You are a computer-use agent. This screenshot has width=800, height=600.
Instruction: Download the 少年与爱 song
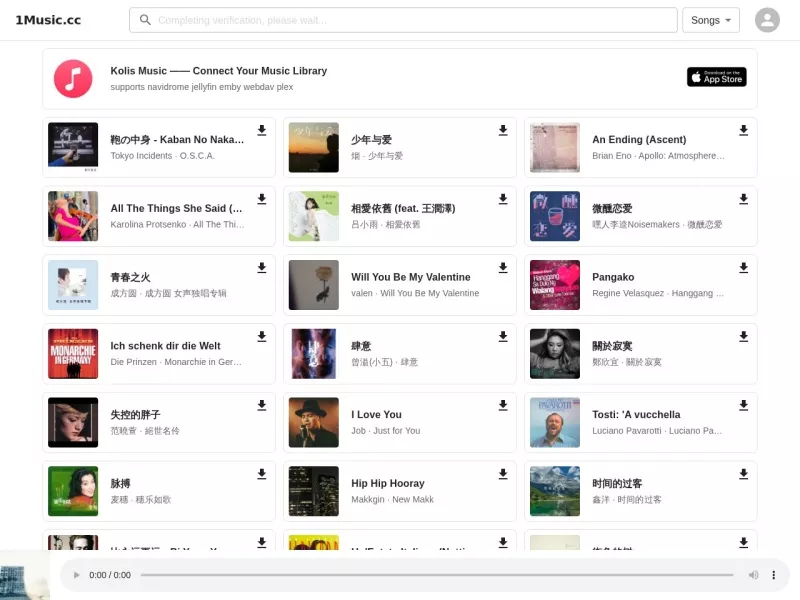[x=503, y=130]
